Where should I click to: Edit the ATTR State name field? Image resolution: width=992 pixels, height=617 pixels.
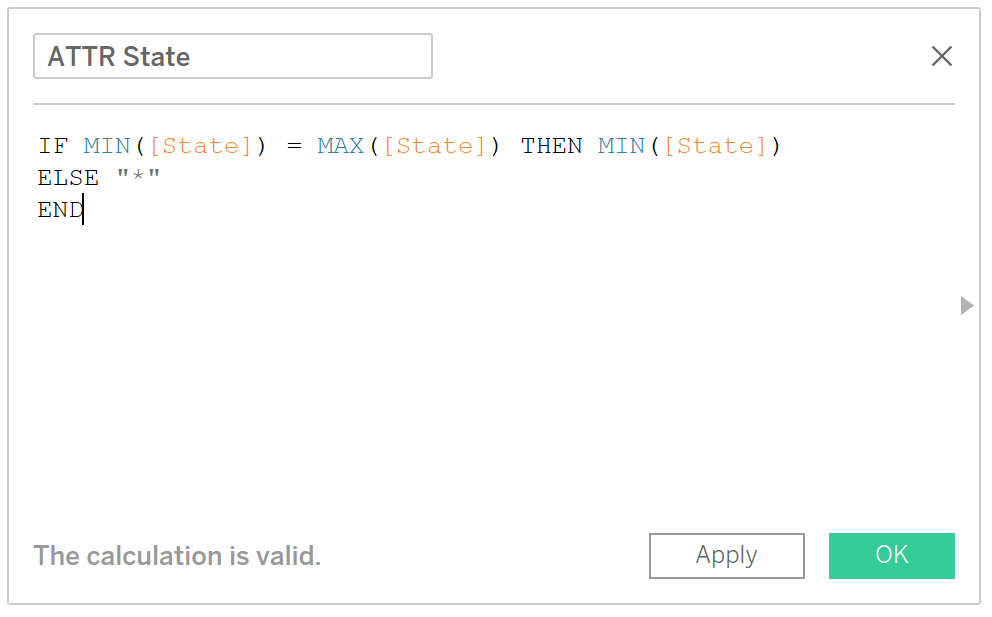[233, 56]
